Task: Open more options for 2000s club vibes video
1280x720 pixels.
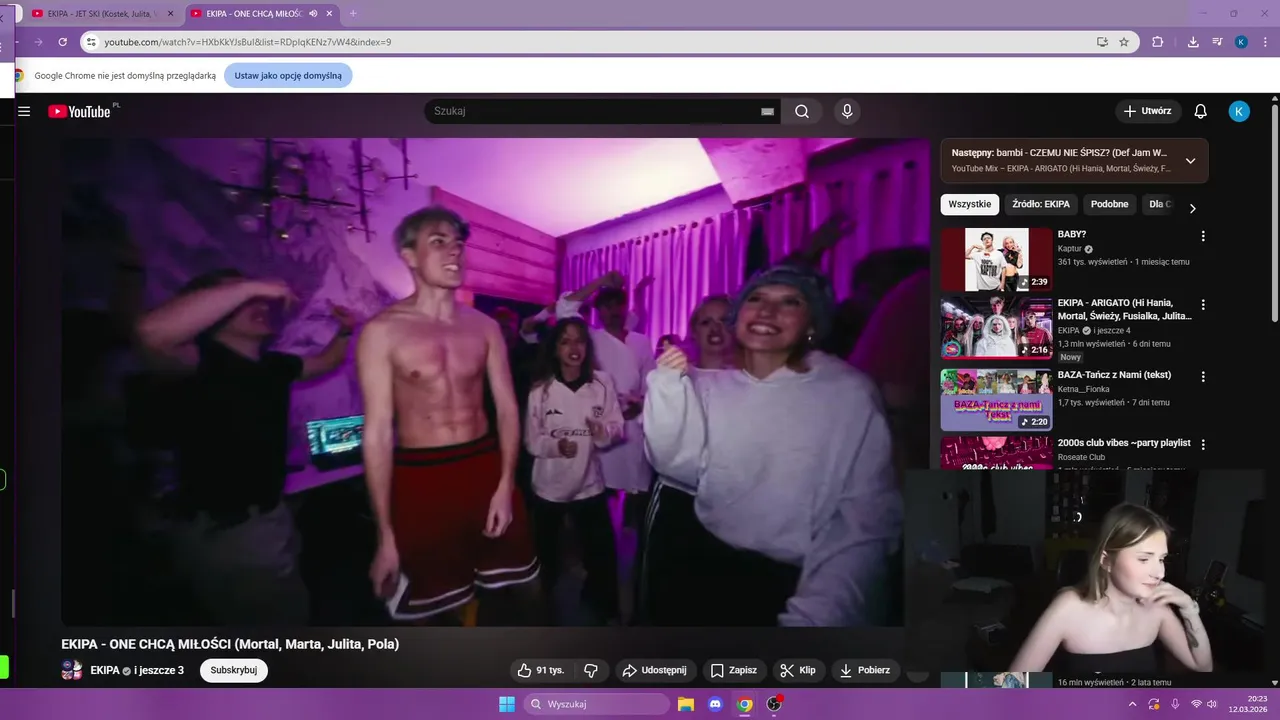Action: click(x=1203, y=444)
